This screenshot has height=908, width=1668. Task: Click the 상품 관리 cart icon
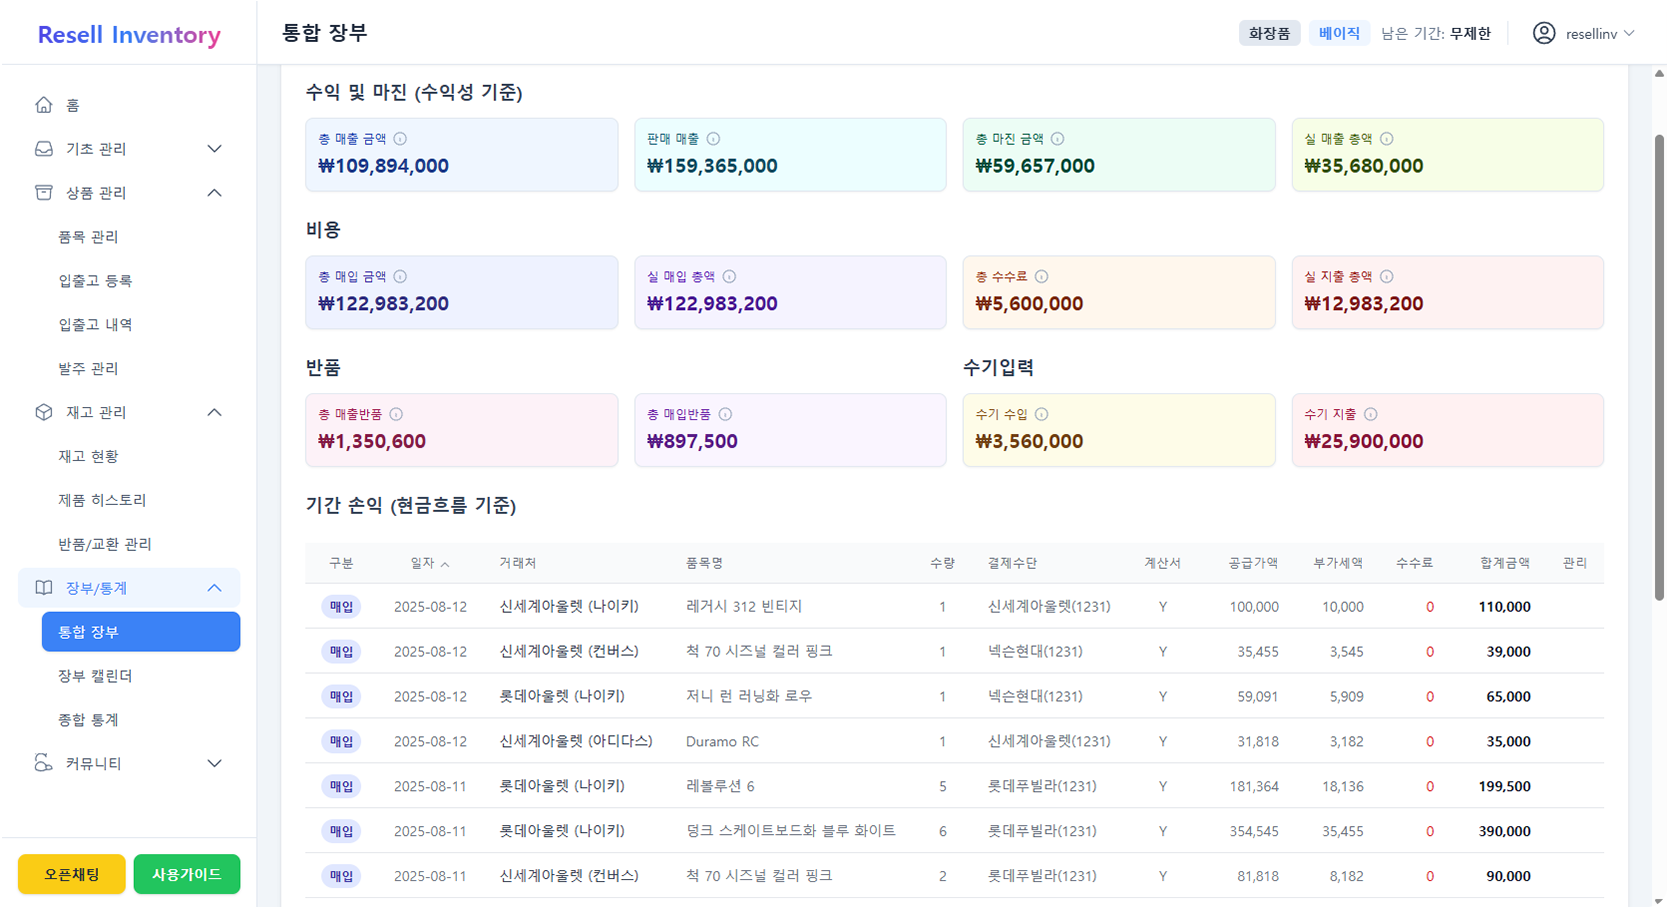43,192
